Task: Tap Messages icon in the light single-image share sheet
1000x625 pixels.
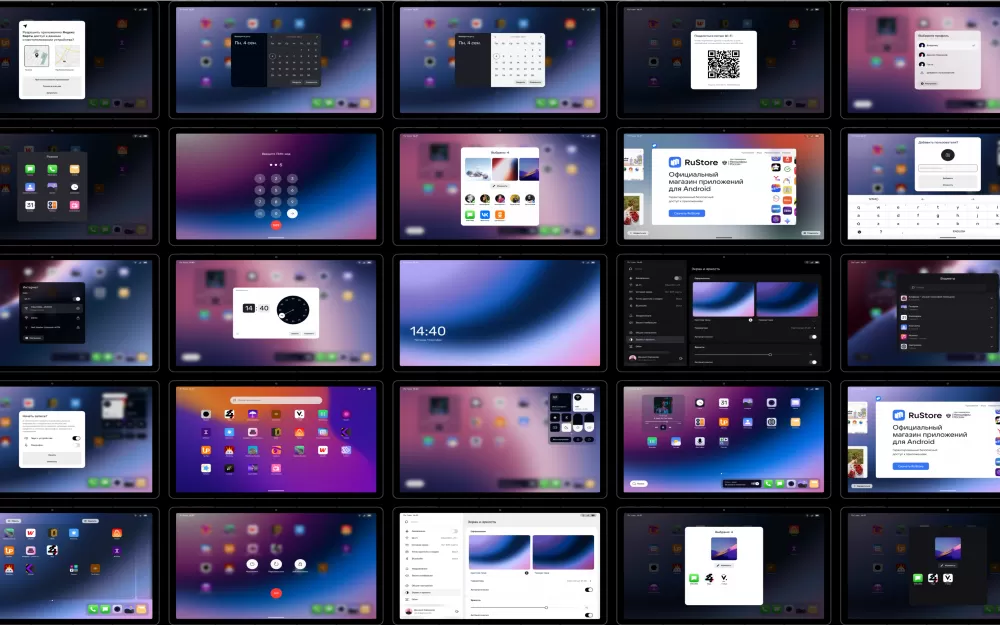Action: [694, 578]
